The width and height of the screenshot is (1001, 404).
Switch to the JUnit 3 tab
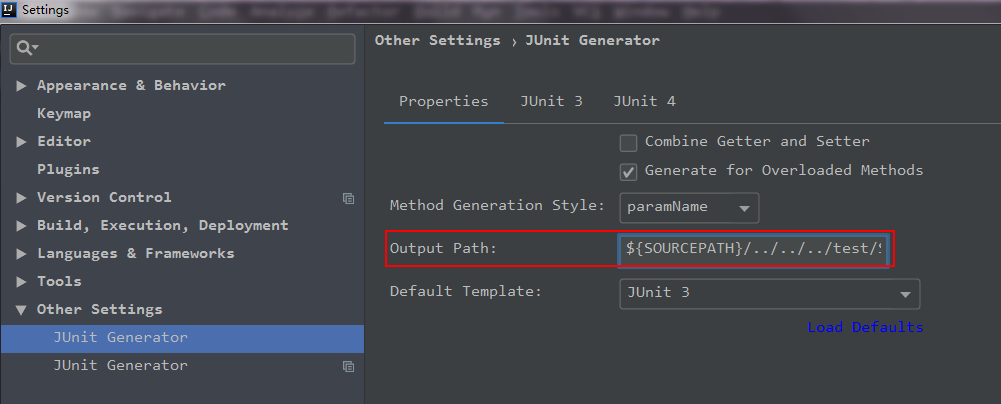pos(551,101)
